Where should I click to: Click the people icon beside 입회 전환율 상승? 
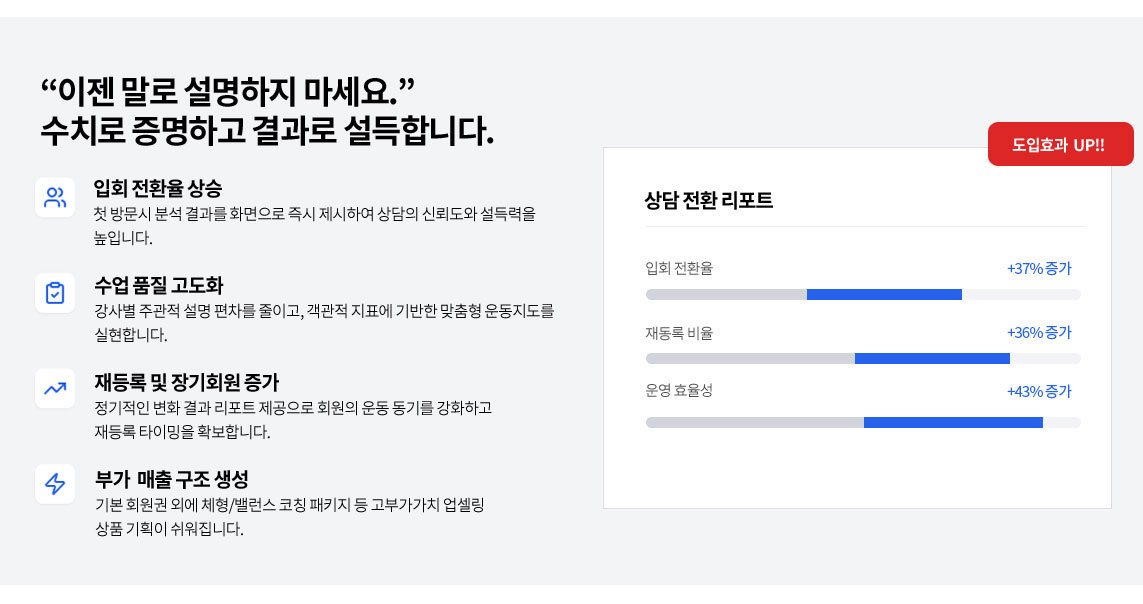(x=55, y=197)
